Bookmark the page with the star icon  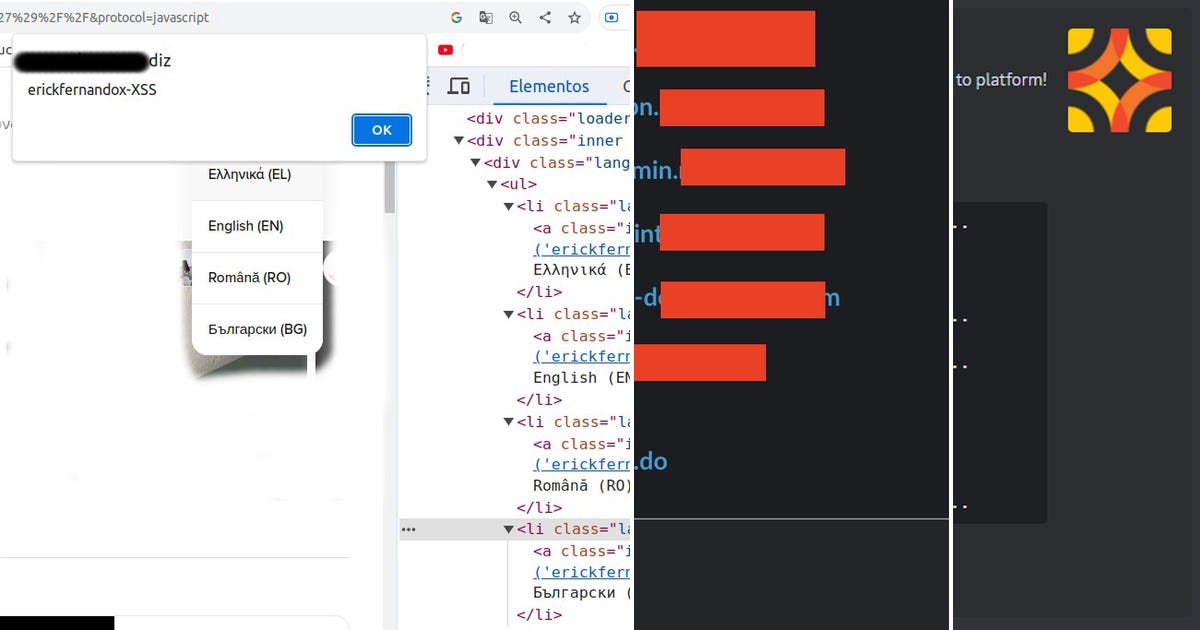coord(573,17)
